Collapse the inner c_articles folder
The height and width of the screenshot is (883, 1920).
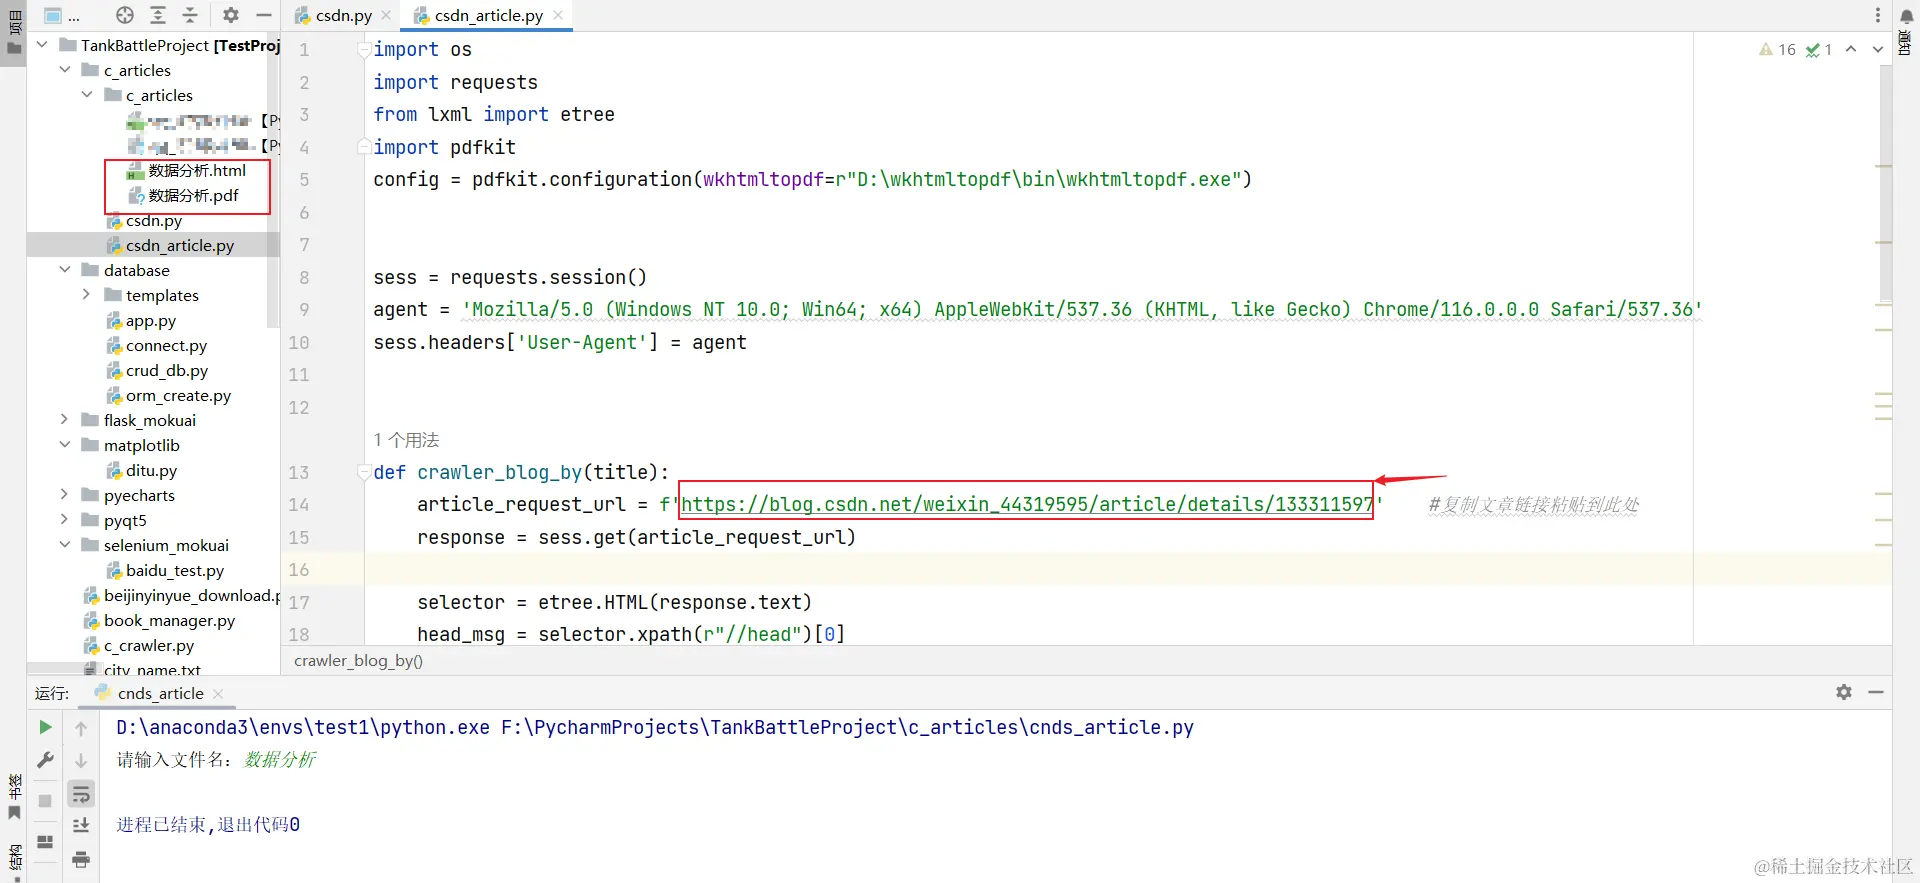click(87, 95)
